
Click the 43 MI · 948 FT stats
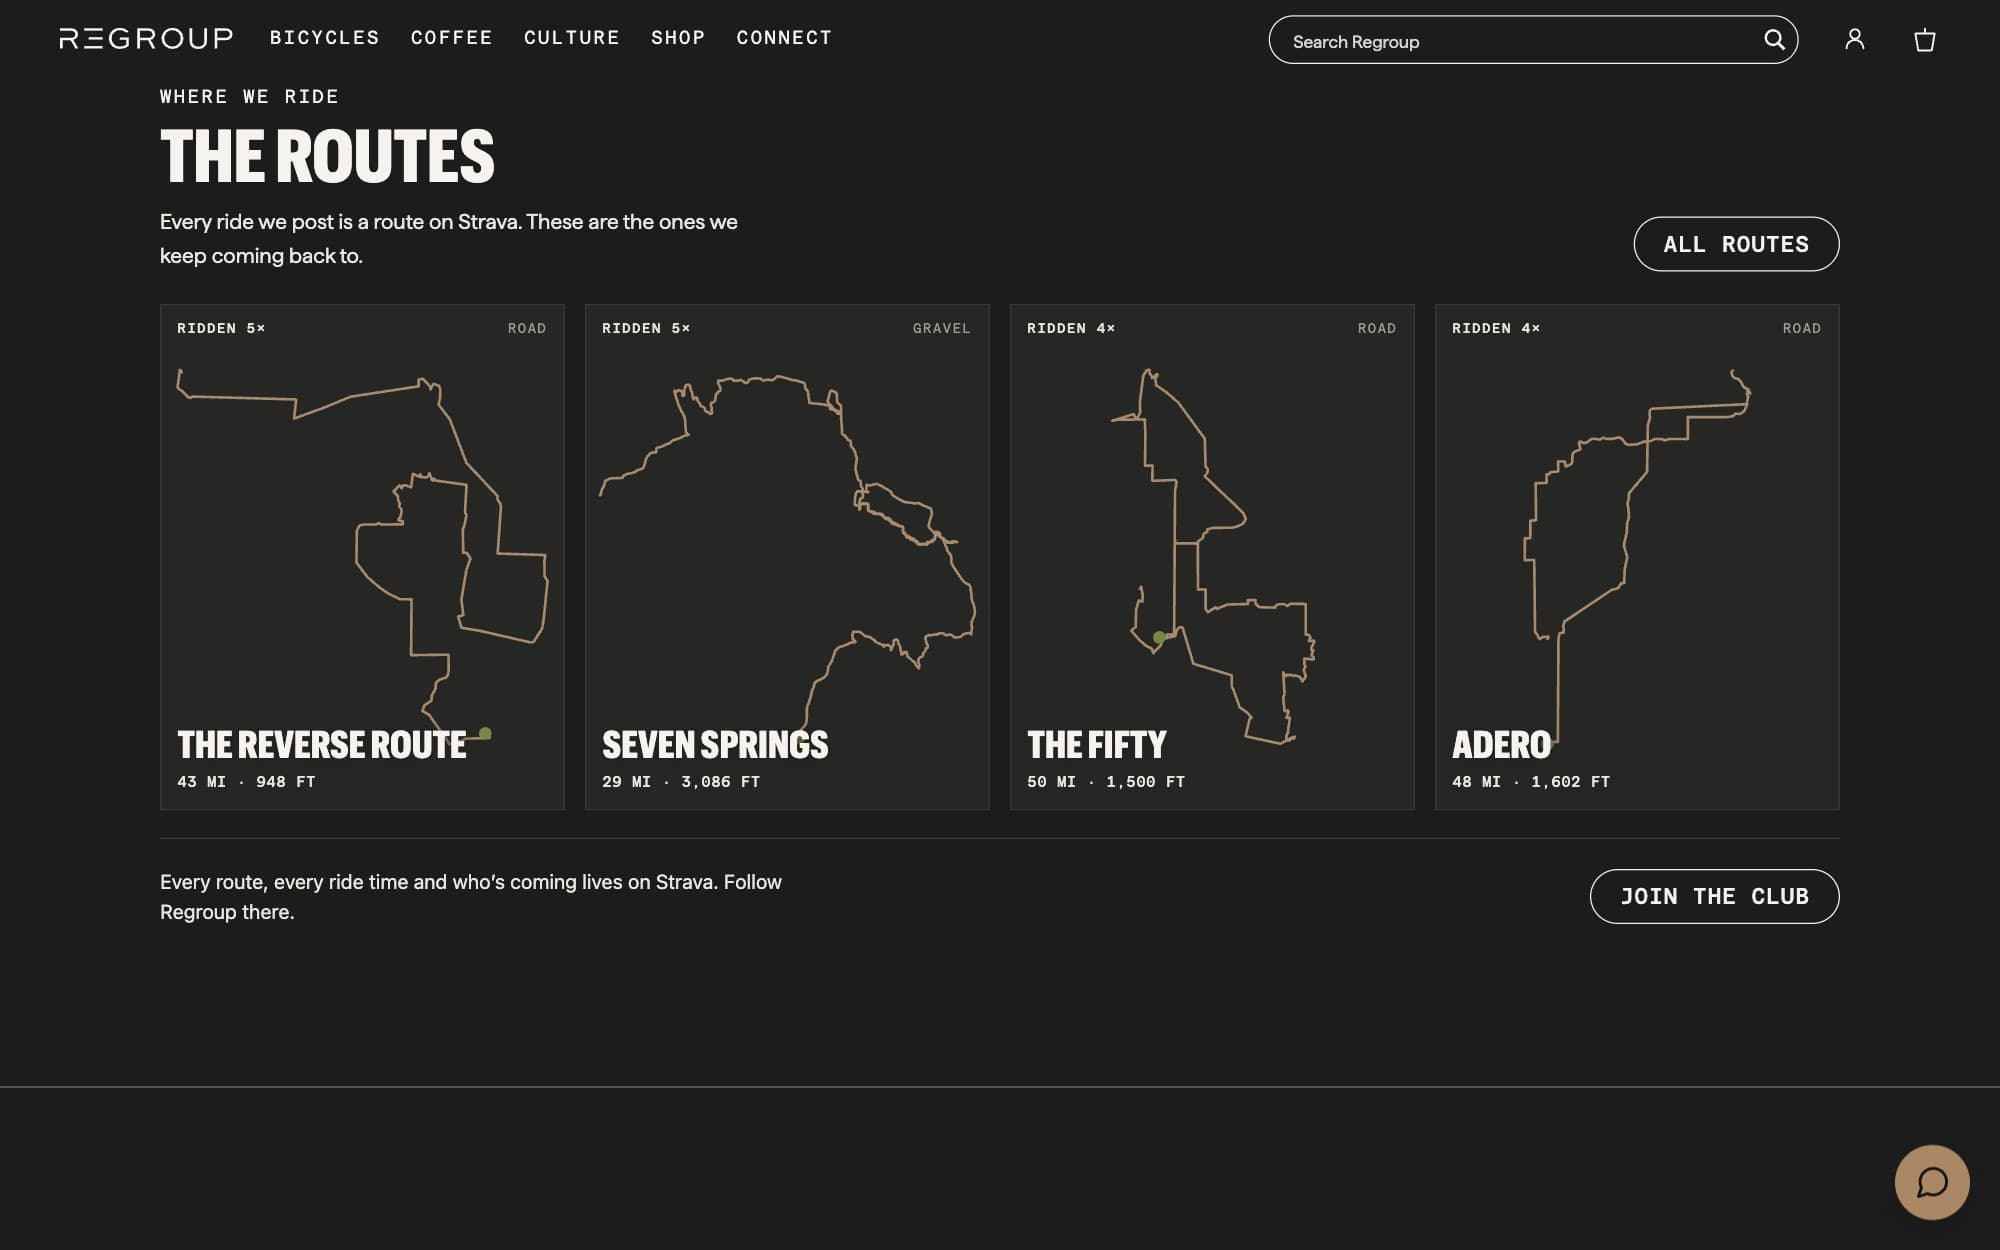tap(246, 782)
